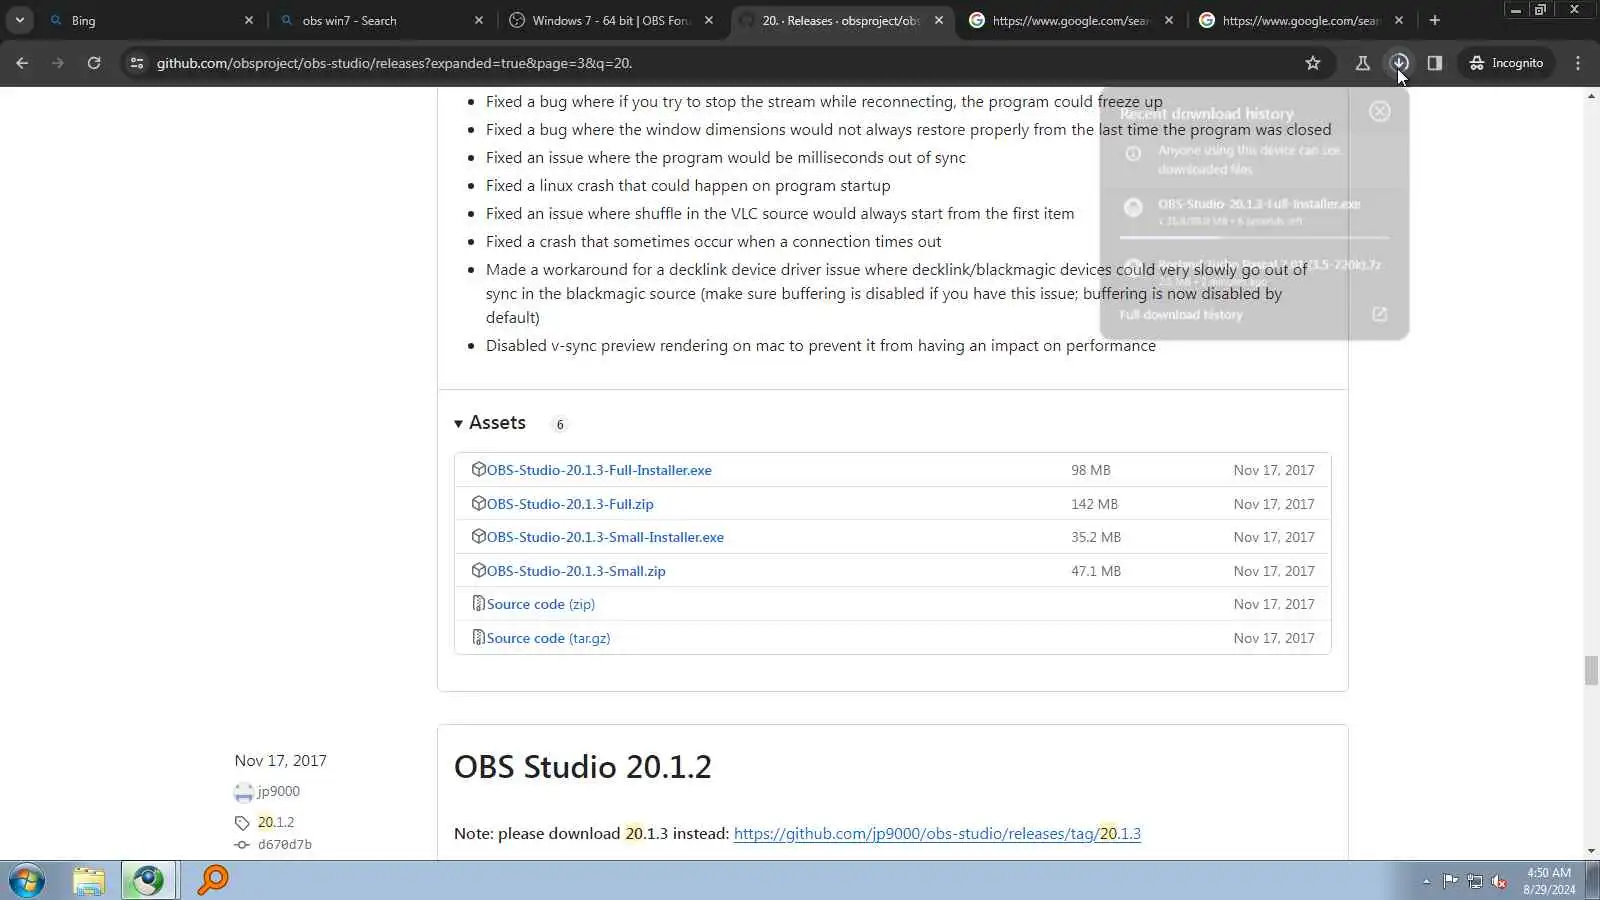Image resolution: width=1600 pixels, height=900 pixels.
Task: Click the OBS Studio 20.1.2 release heading
Action: click(x=583, y=767)
